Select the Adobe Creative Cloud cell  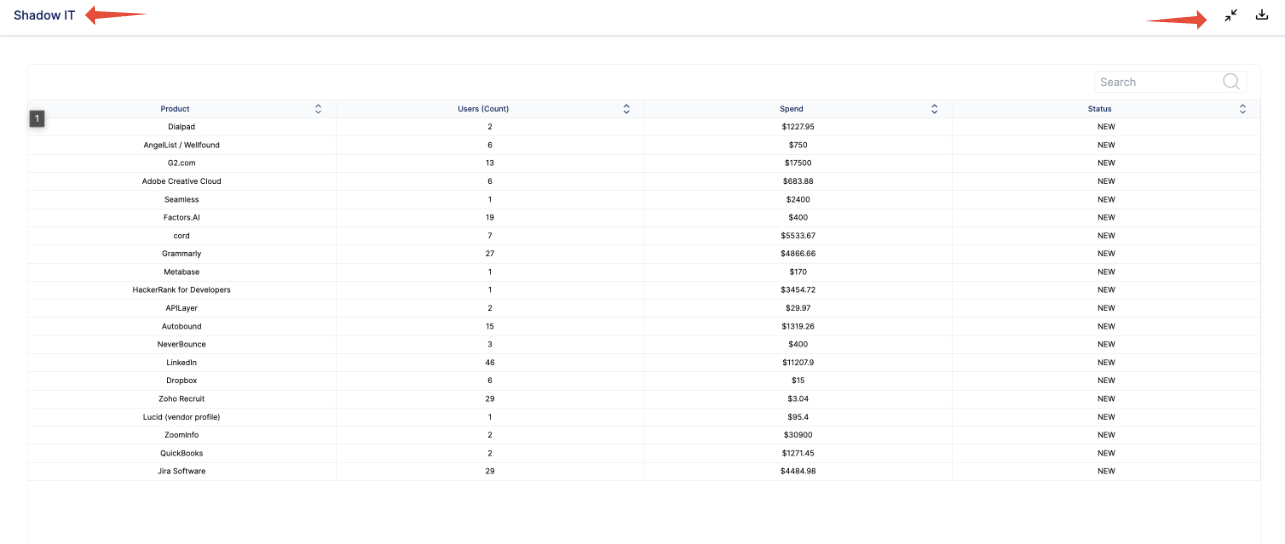(x=181, y=181)
